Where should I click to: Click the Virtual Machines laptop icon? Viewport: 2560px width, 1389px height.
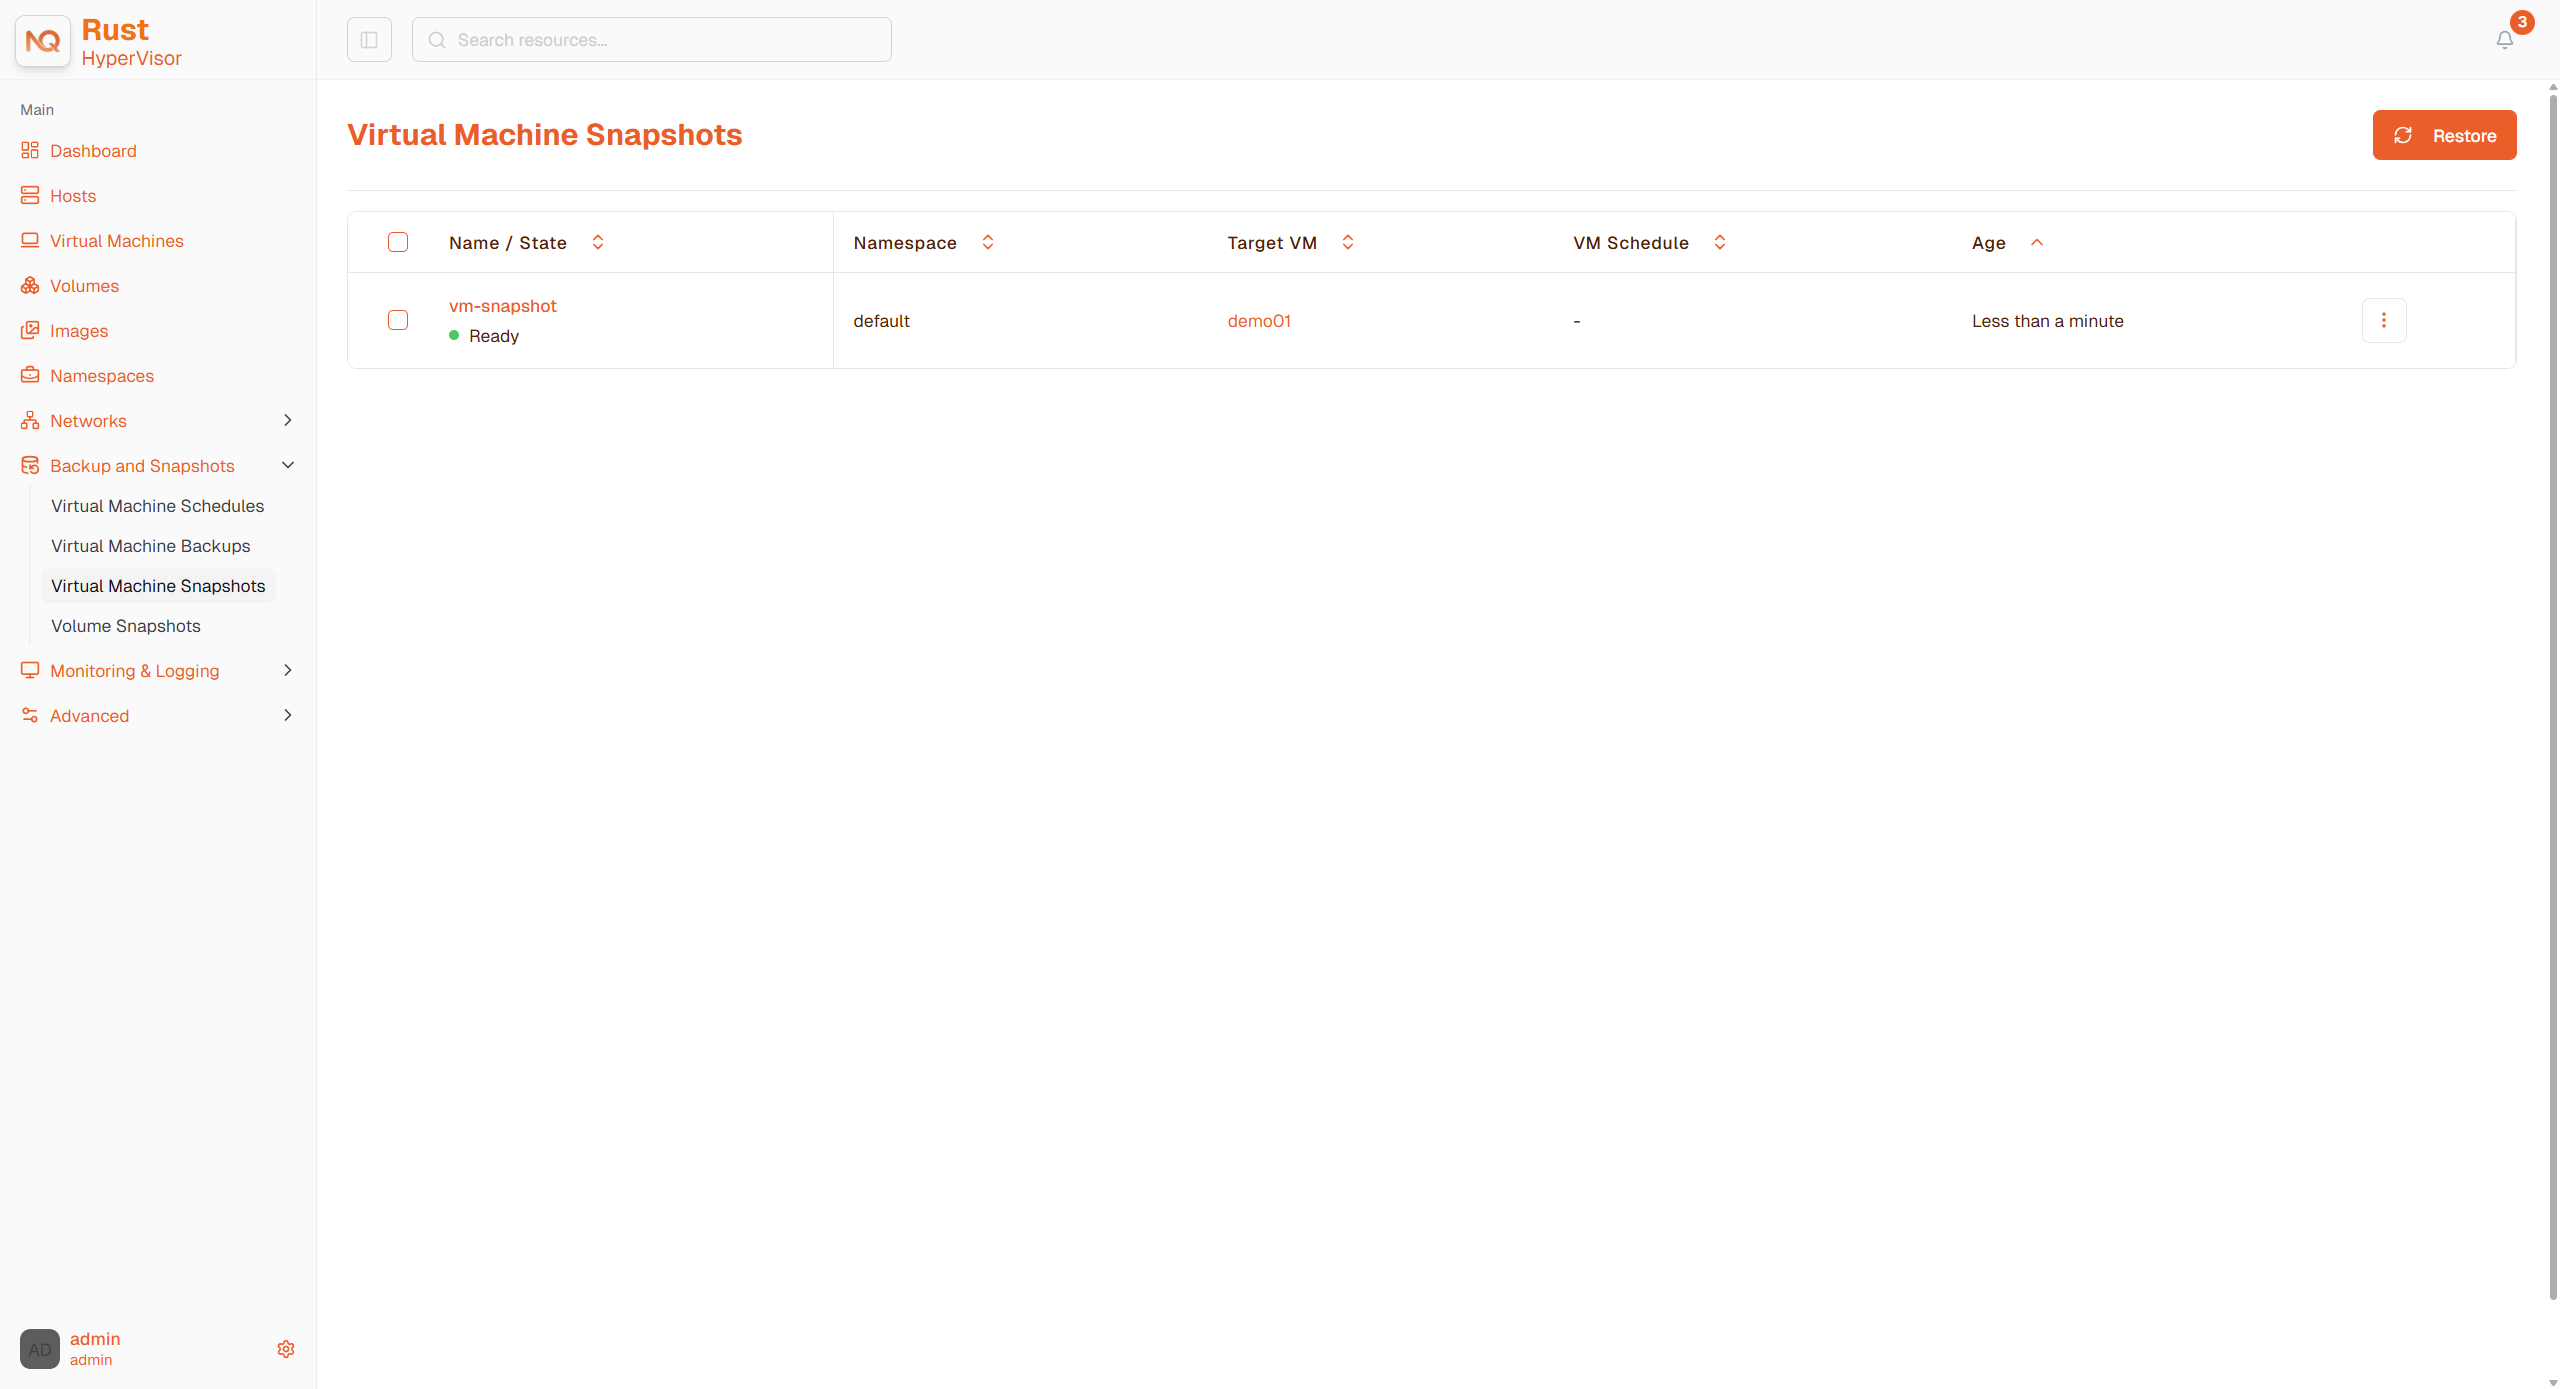click(30, 240)
